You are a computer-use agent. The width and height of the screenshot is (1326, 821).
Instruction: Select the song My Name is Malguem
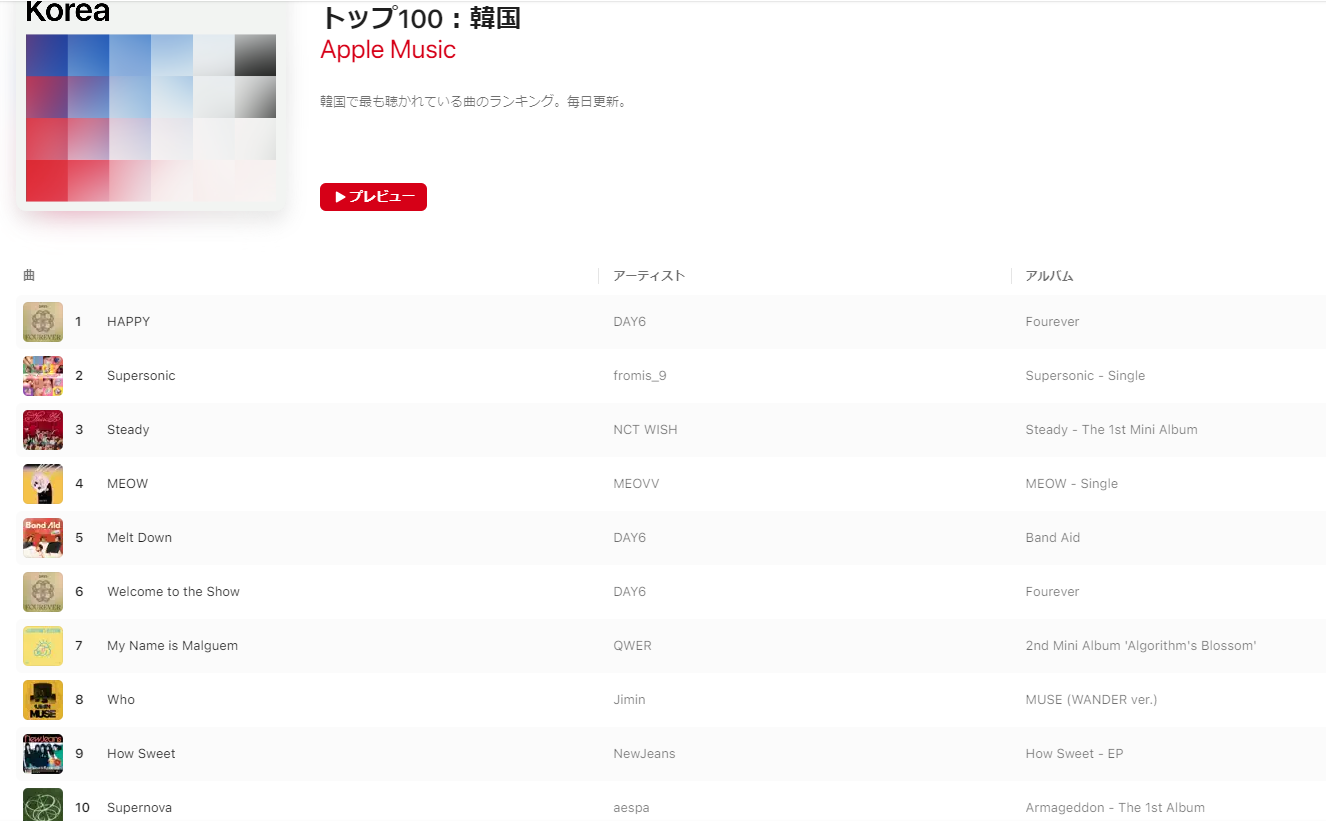172,646
